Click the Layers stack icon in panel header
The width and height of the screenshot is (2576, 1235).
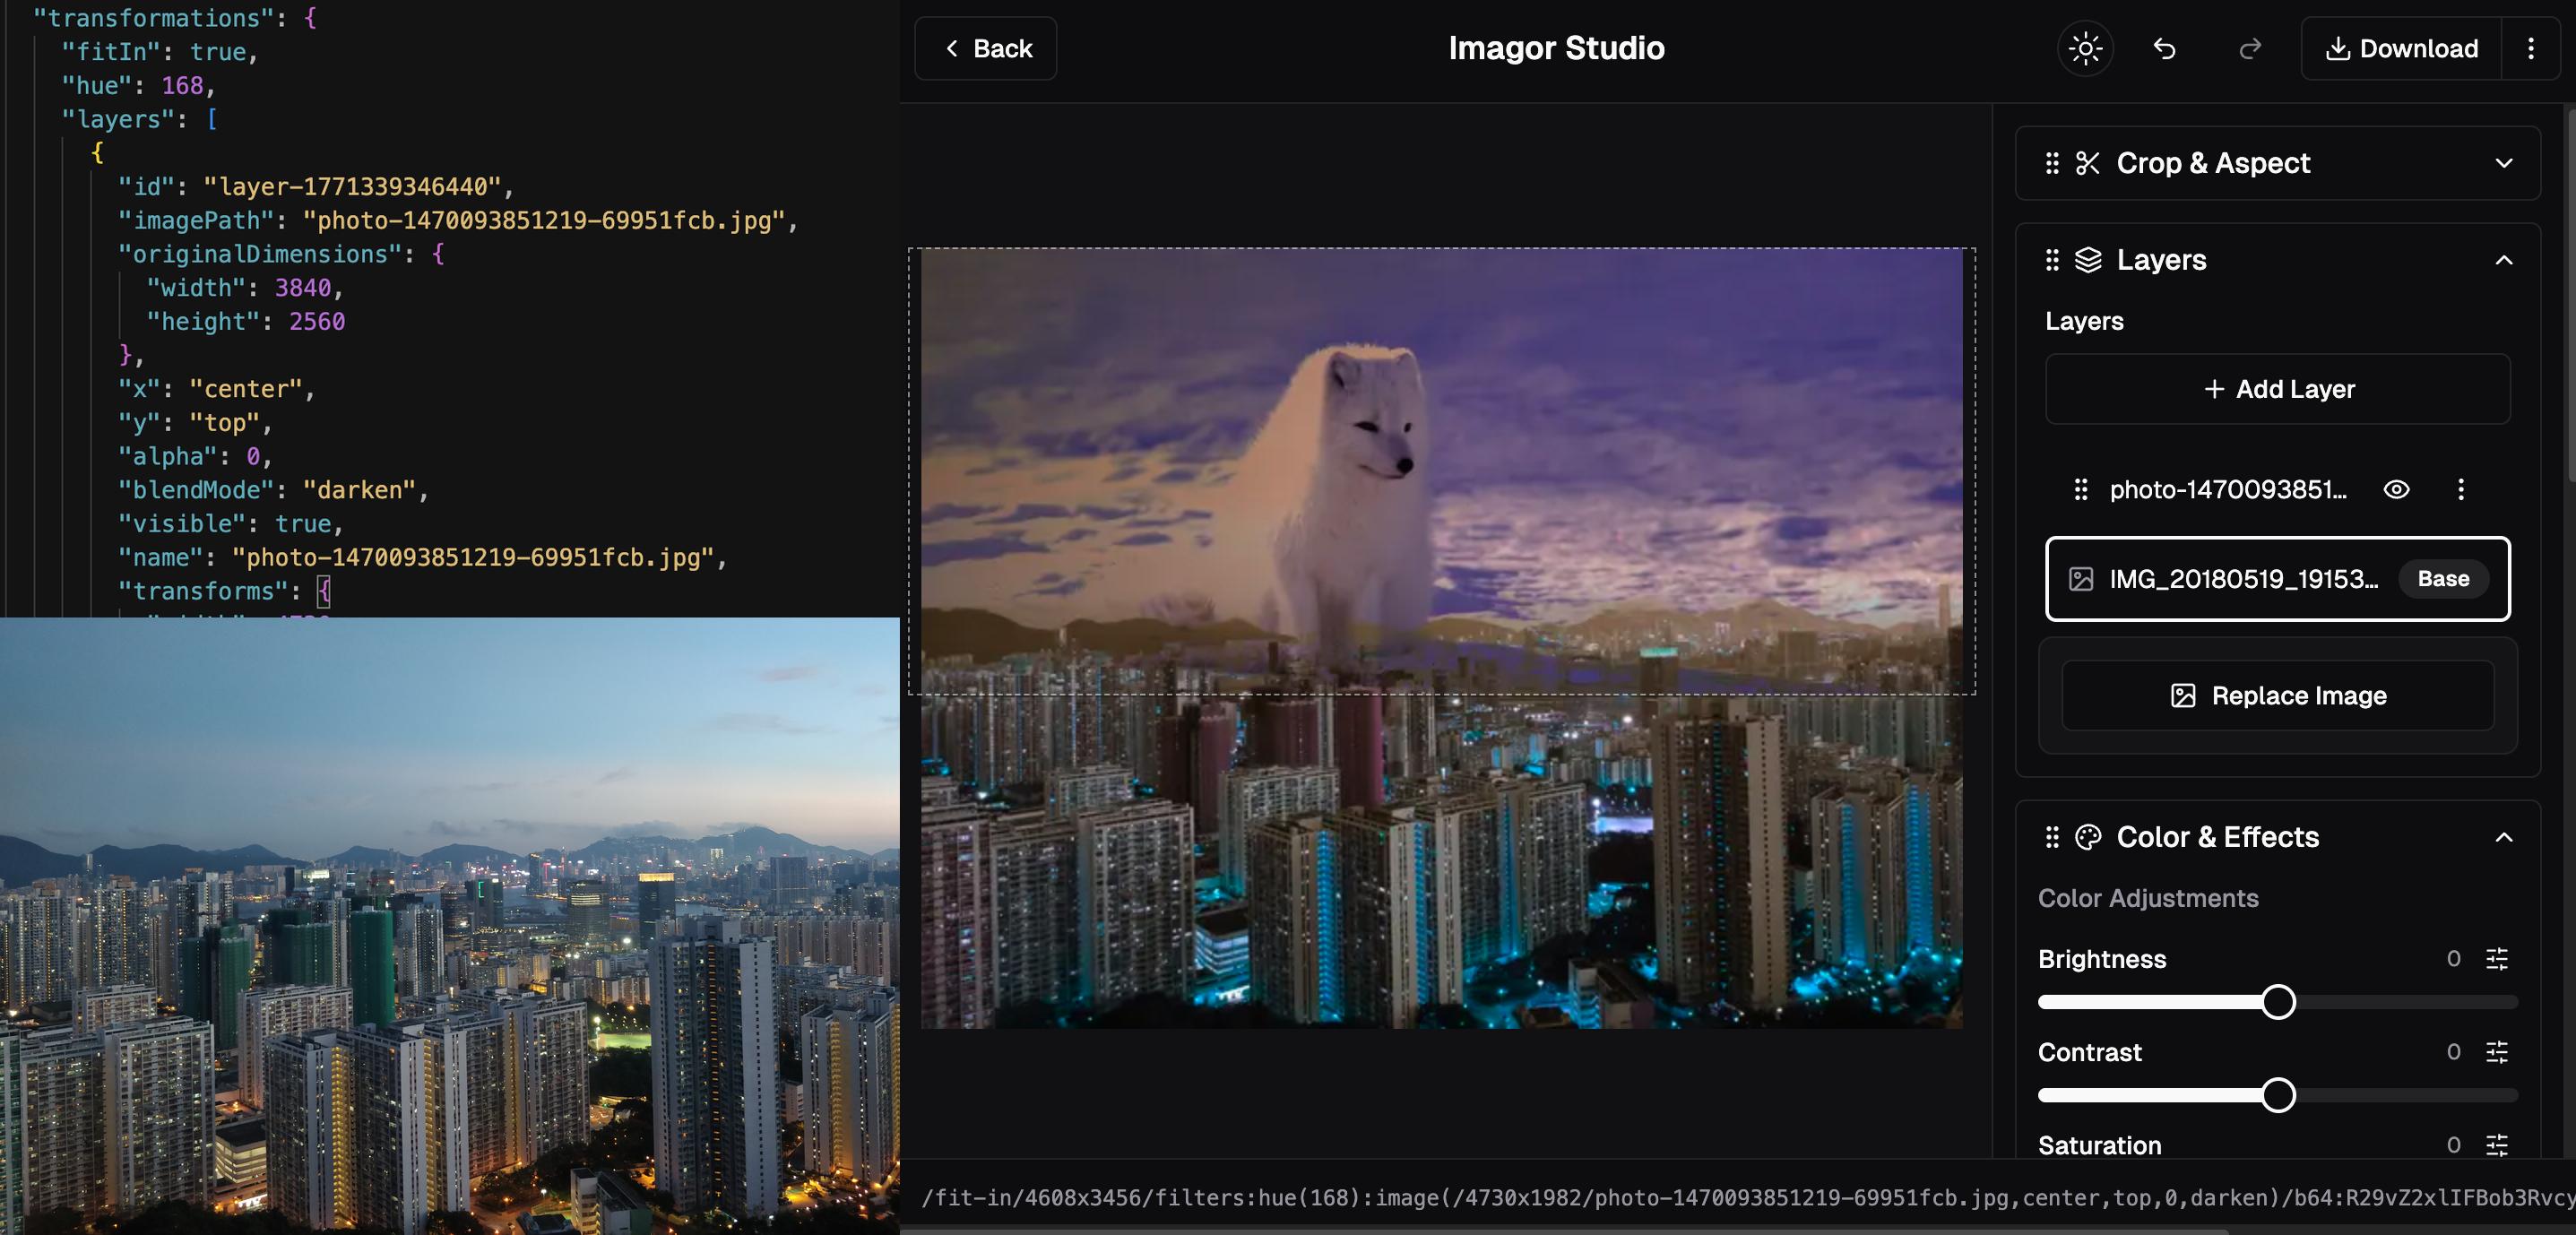tap(2089, 259)
